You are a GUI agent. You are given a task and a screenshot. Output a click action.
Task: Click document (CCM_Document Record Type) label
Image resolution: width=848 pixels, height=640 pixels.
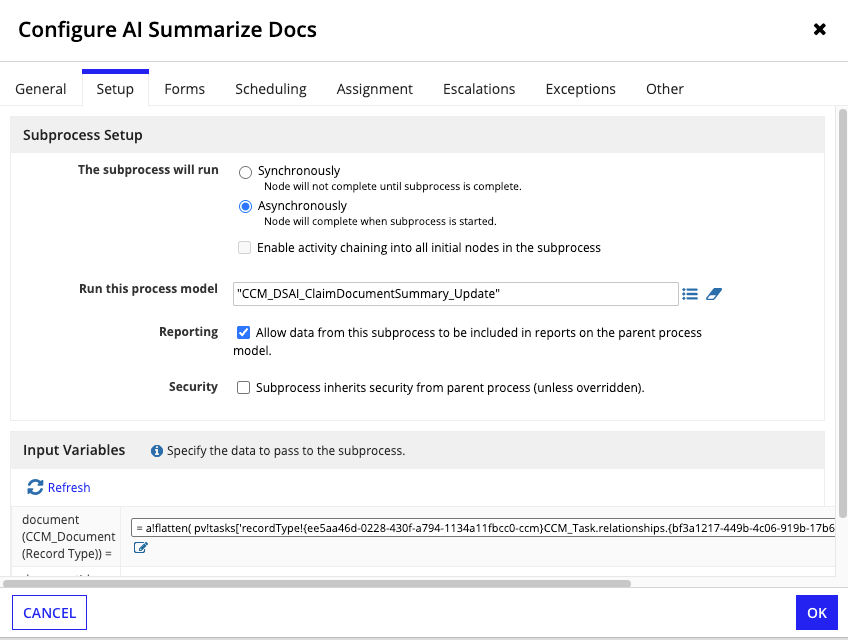click(x=69, y=537)
